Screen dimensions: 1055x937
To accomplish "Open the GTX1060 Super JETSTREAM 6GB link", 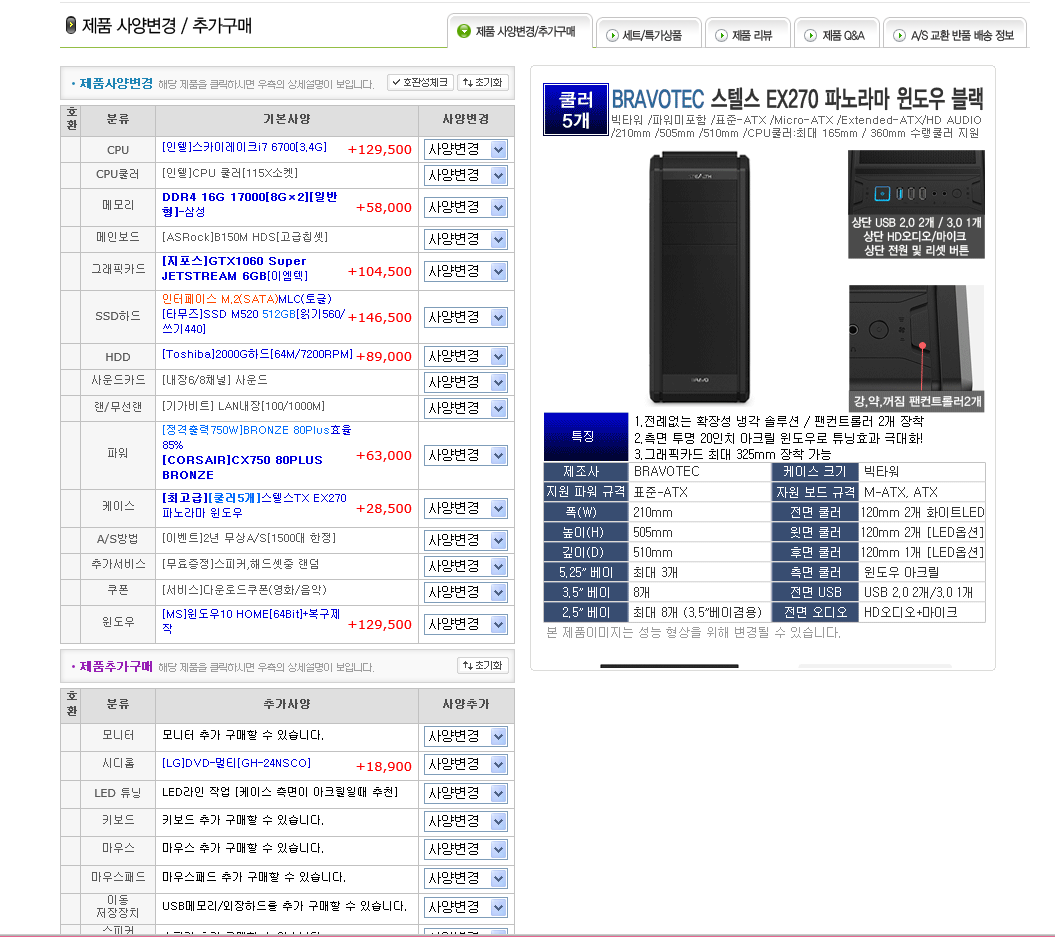I will point(234,268).
